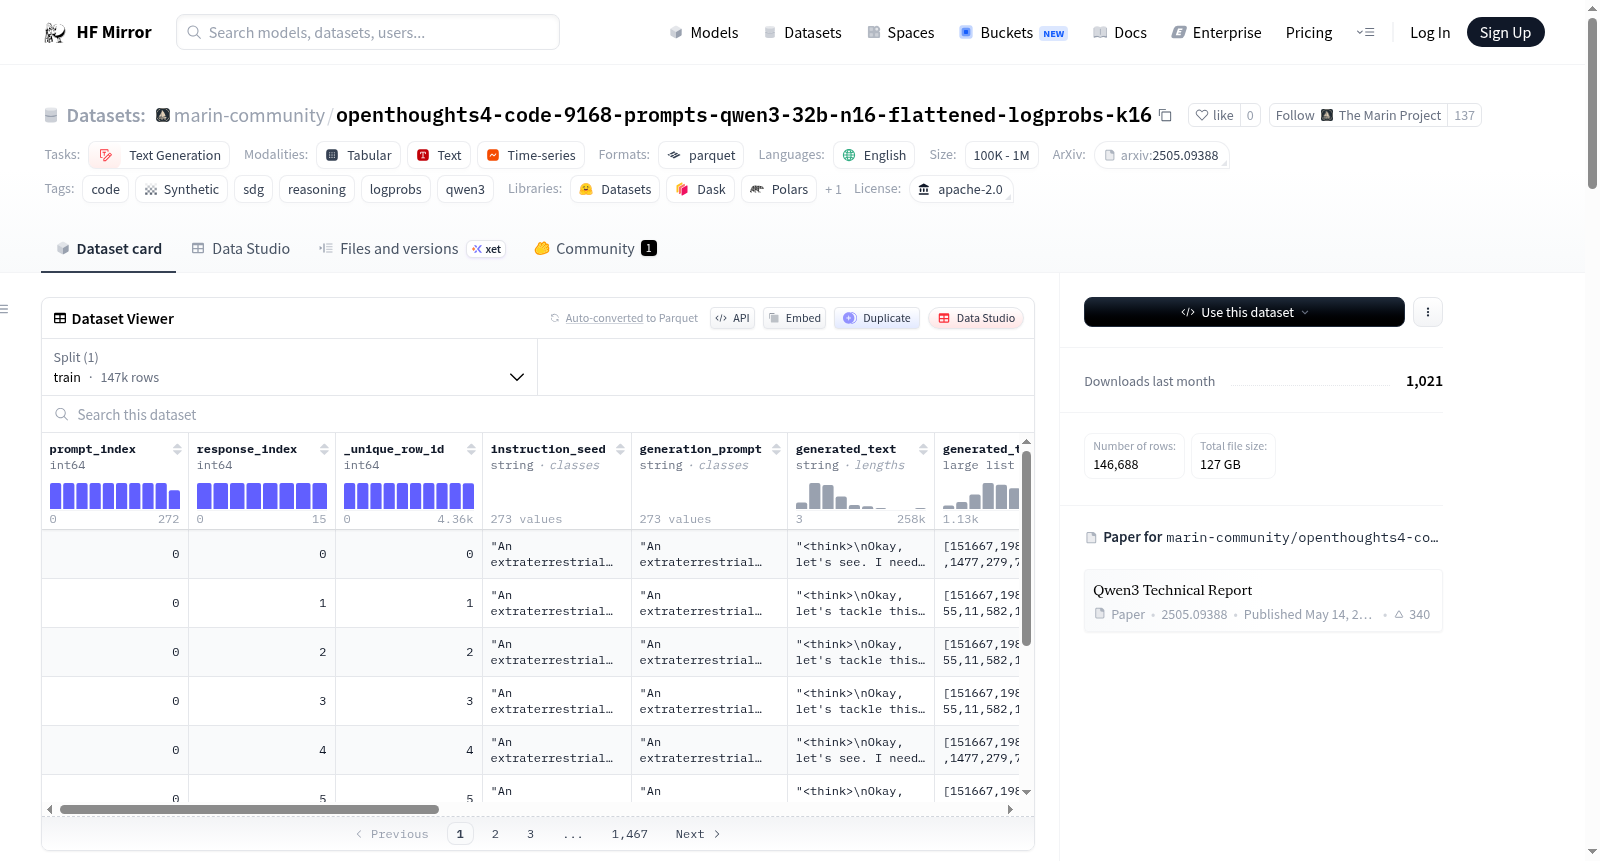Open the 137 followers count
The image size is (1600, 861).
[1464, 115]
